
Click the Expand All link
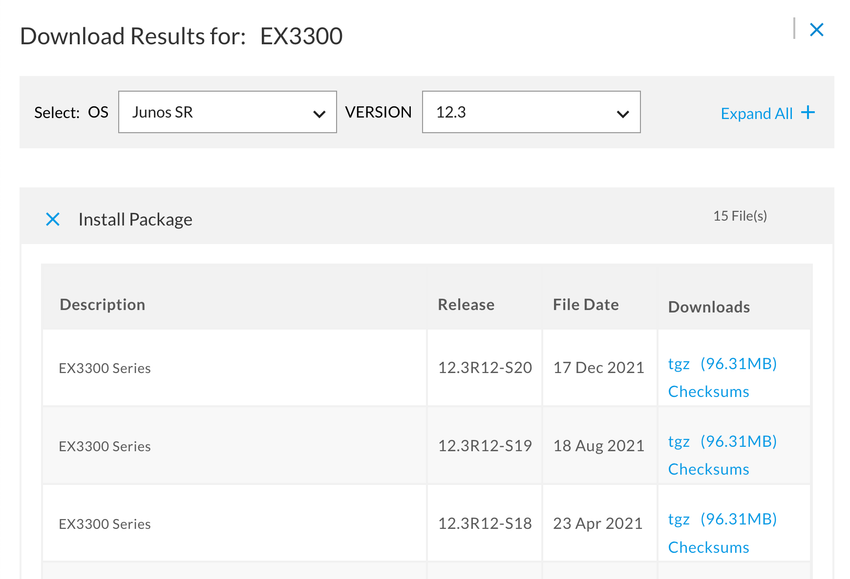(756, 113)
